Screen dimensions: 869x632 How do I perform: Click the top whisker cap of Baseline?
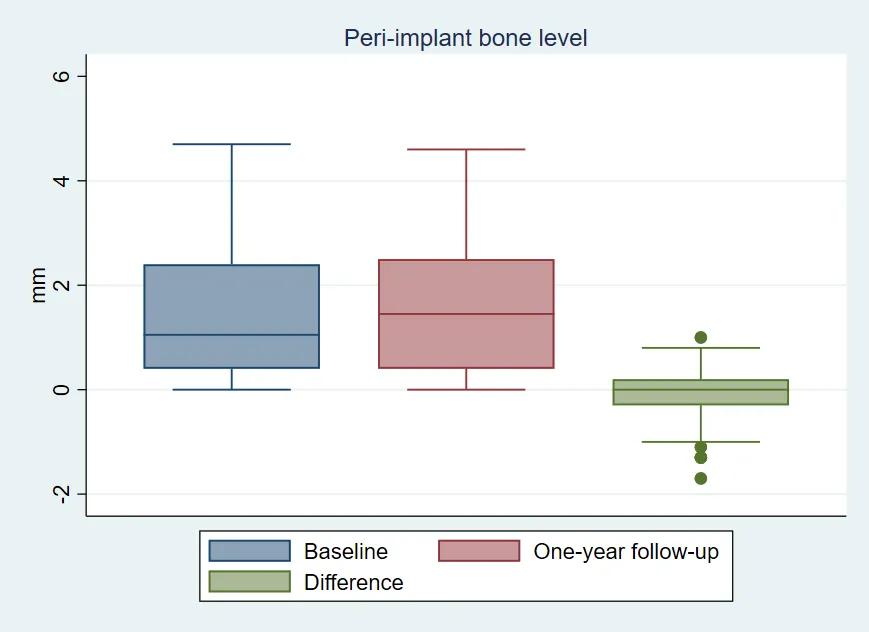click(232, 144)
